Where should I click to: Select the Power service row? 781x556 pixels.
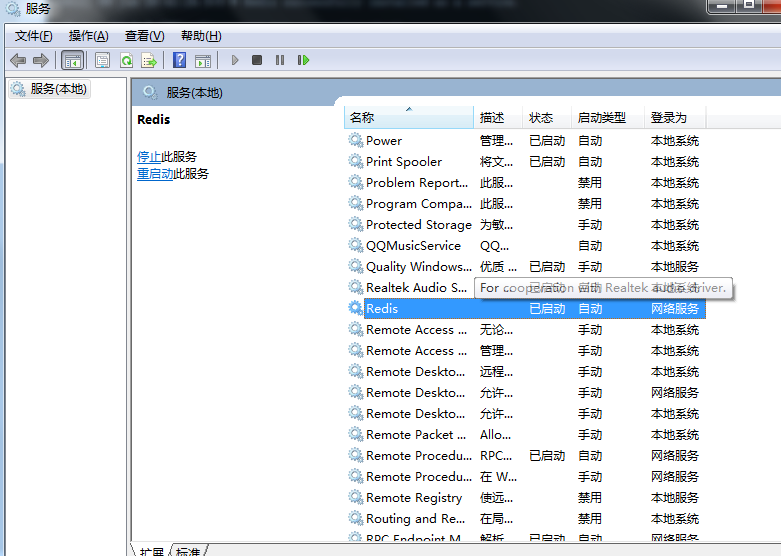tap(525, 140)
